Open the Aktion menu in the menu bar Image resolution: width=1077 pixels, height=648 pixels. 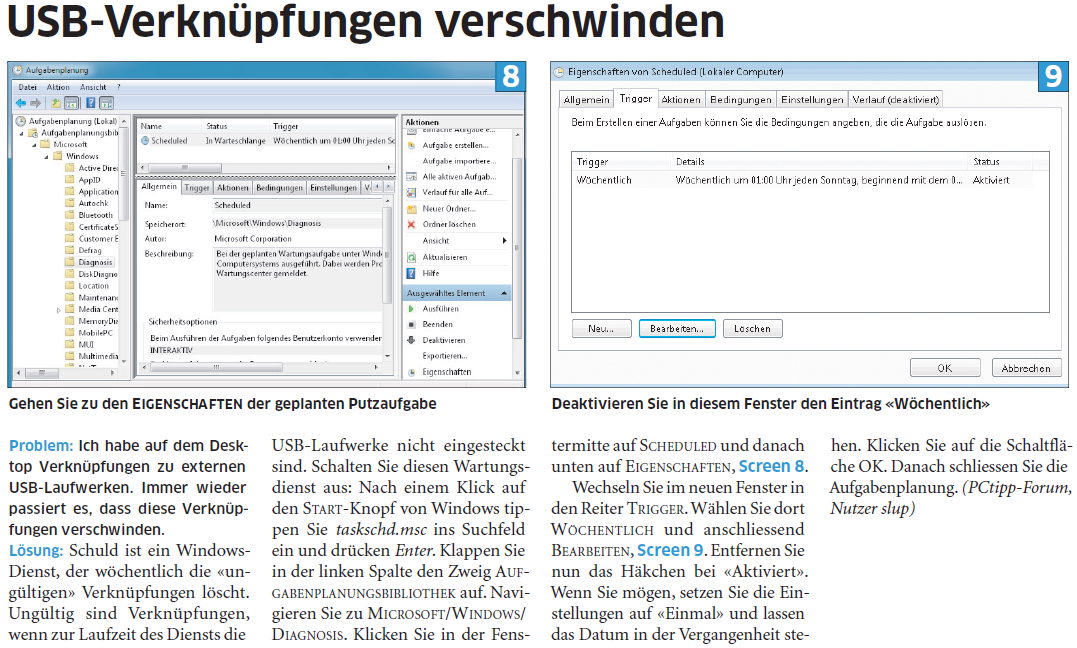[58, 87]
